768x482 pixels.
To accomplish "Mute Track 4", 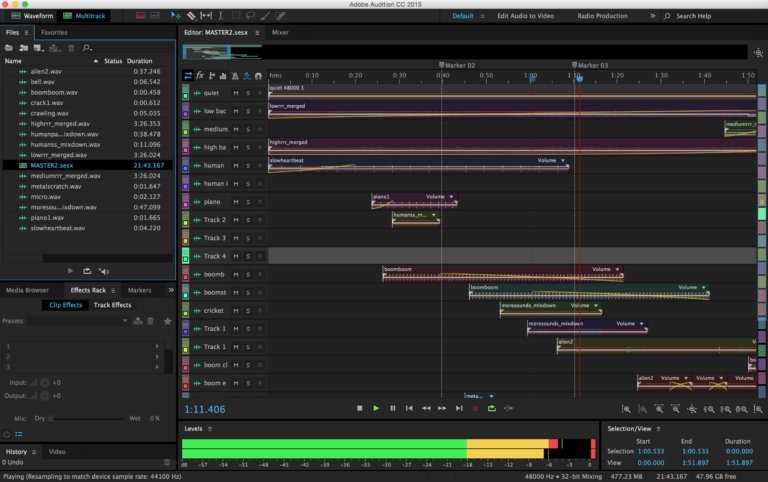I will [x=236, y=256].
